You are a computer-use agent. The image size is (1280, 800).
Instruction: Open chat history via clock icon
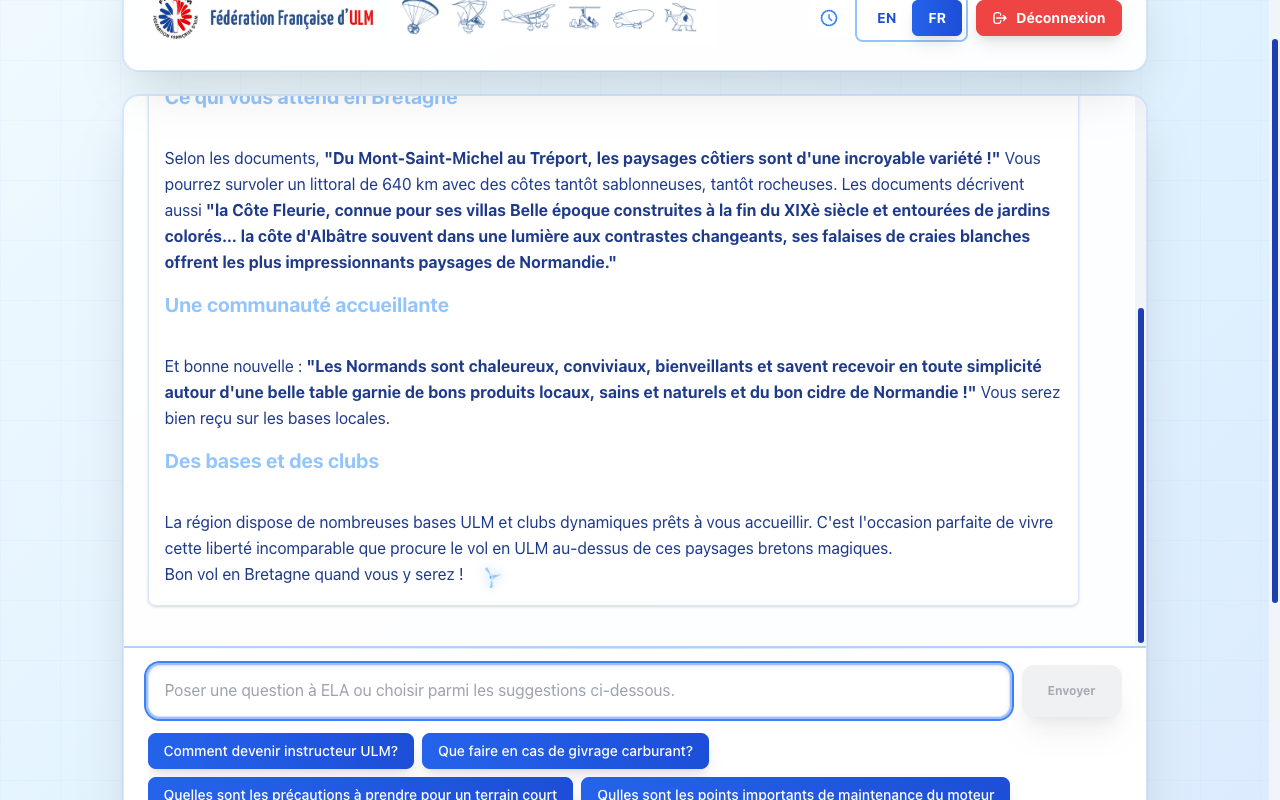829,18
